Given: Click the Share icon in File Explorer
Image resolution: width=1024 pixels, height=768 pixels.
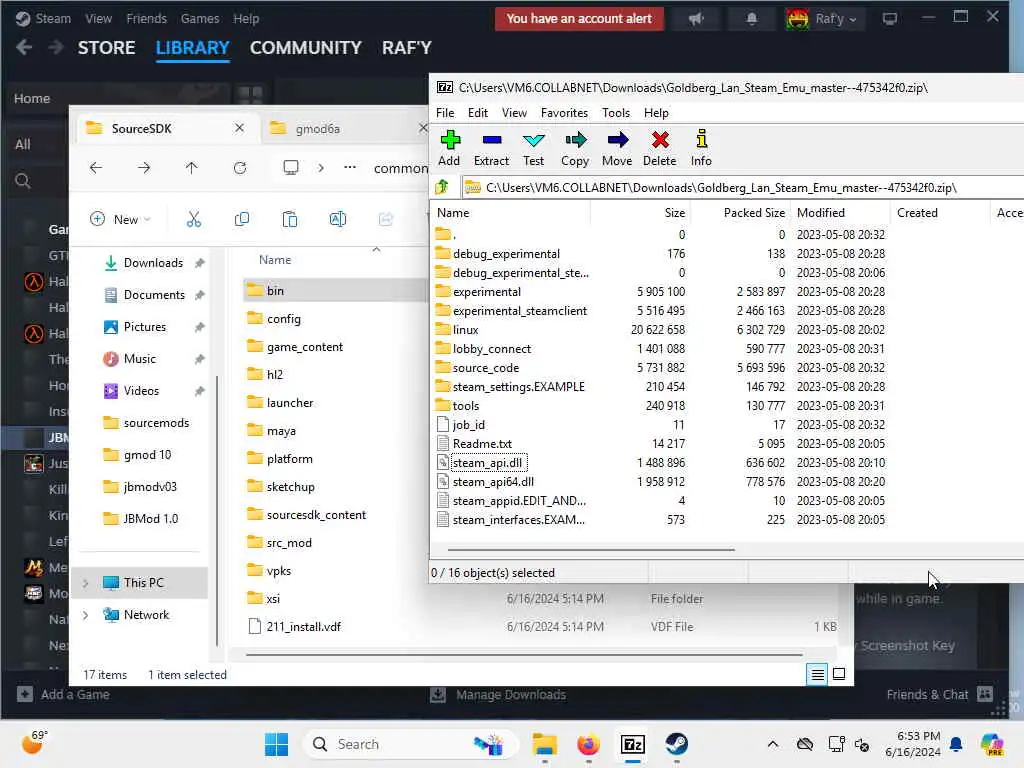Looking at the screenshot, I should click(x=386, y=219).
